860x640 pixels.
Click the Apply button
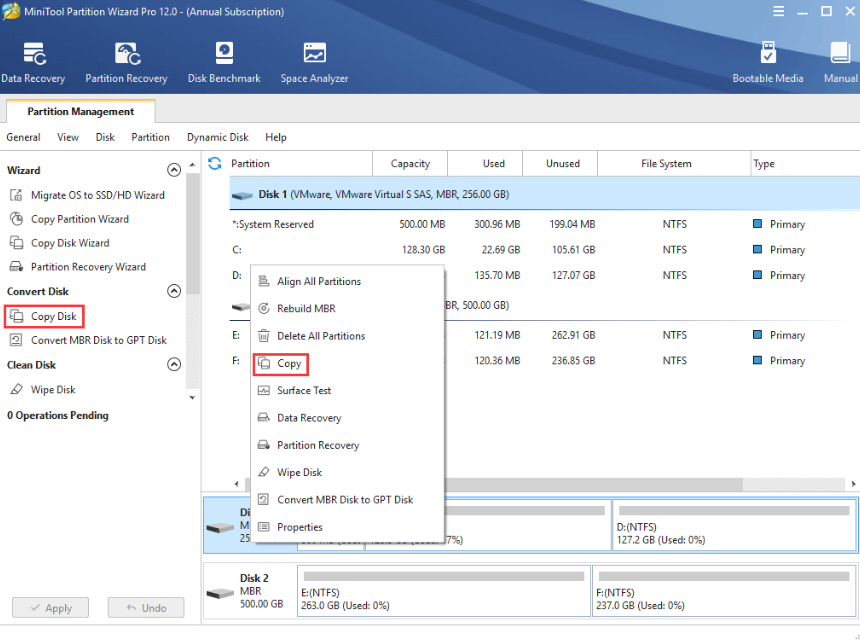(50, 607)
